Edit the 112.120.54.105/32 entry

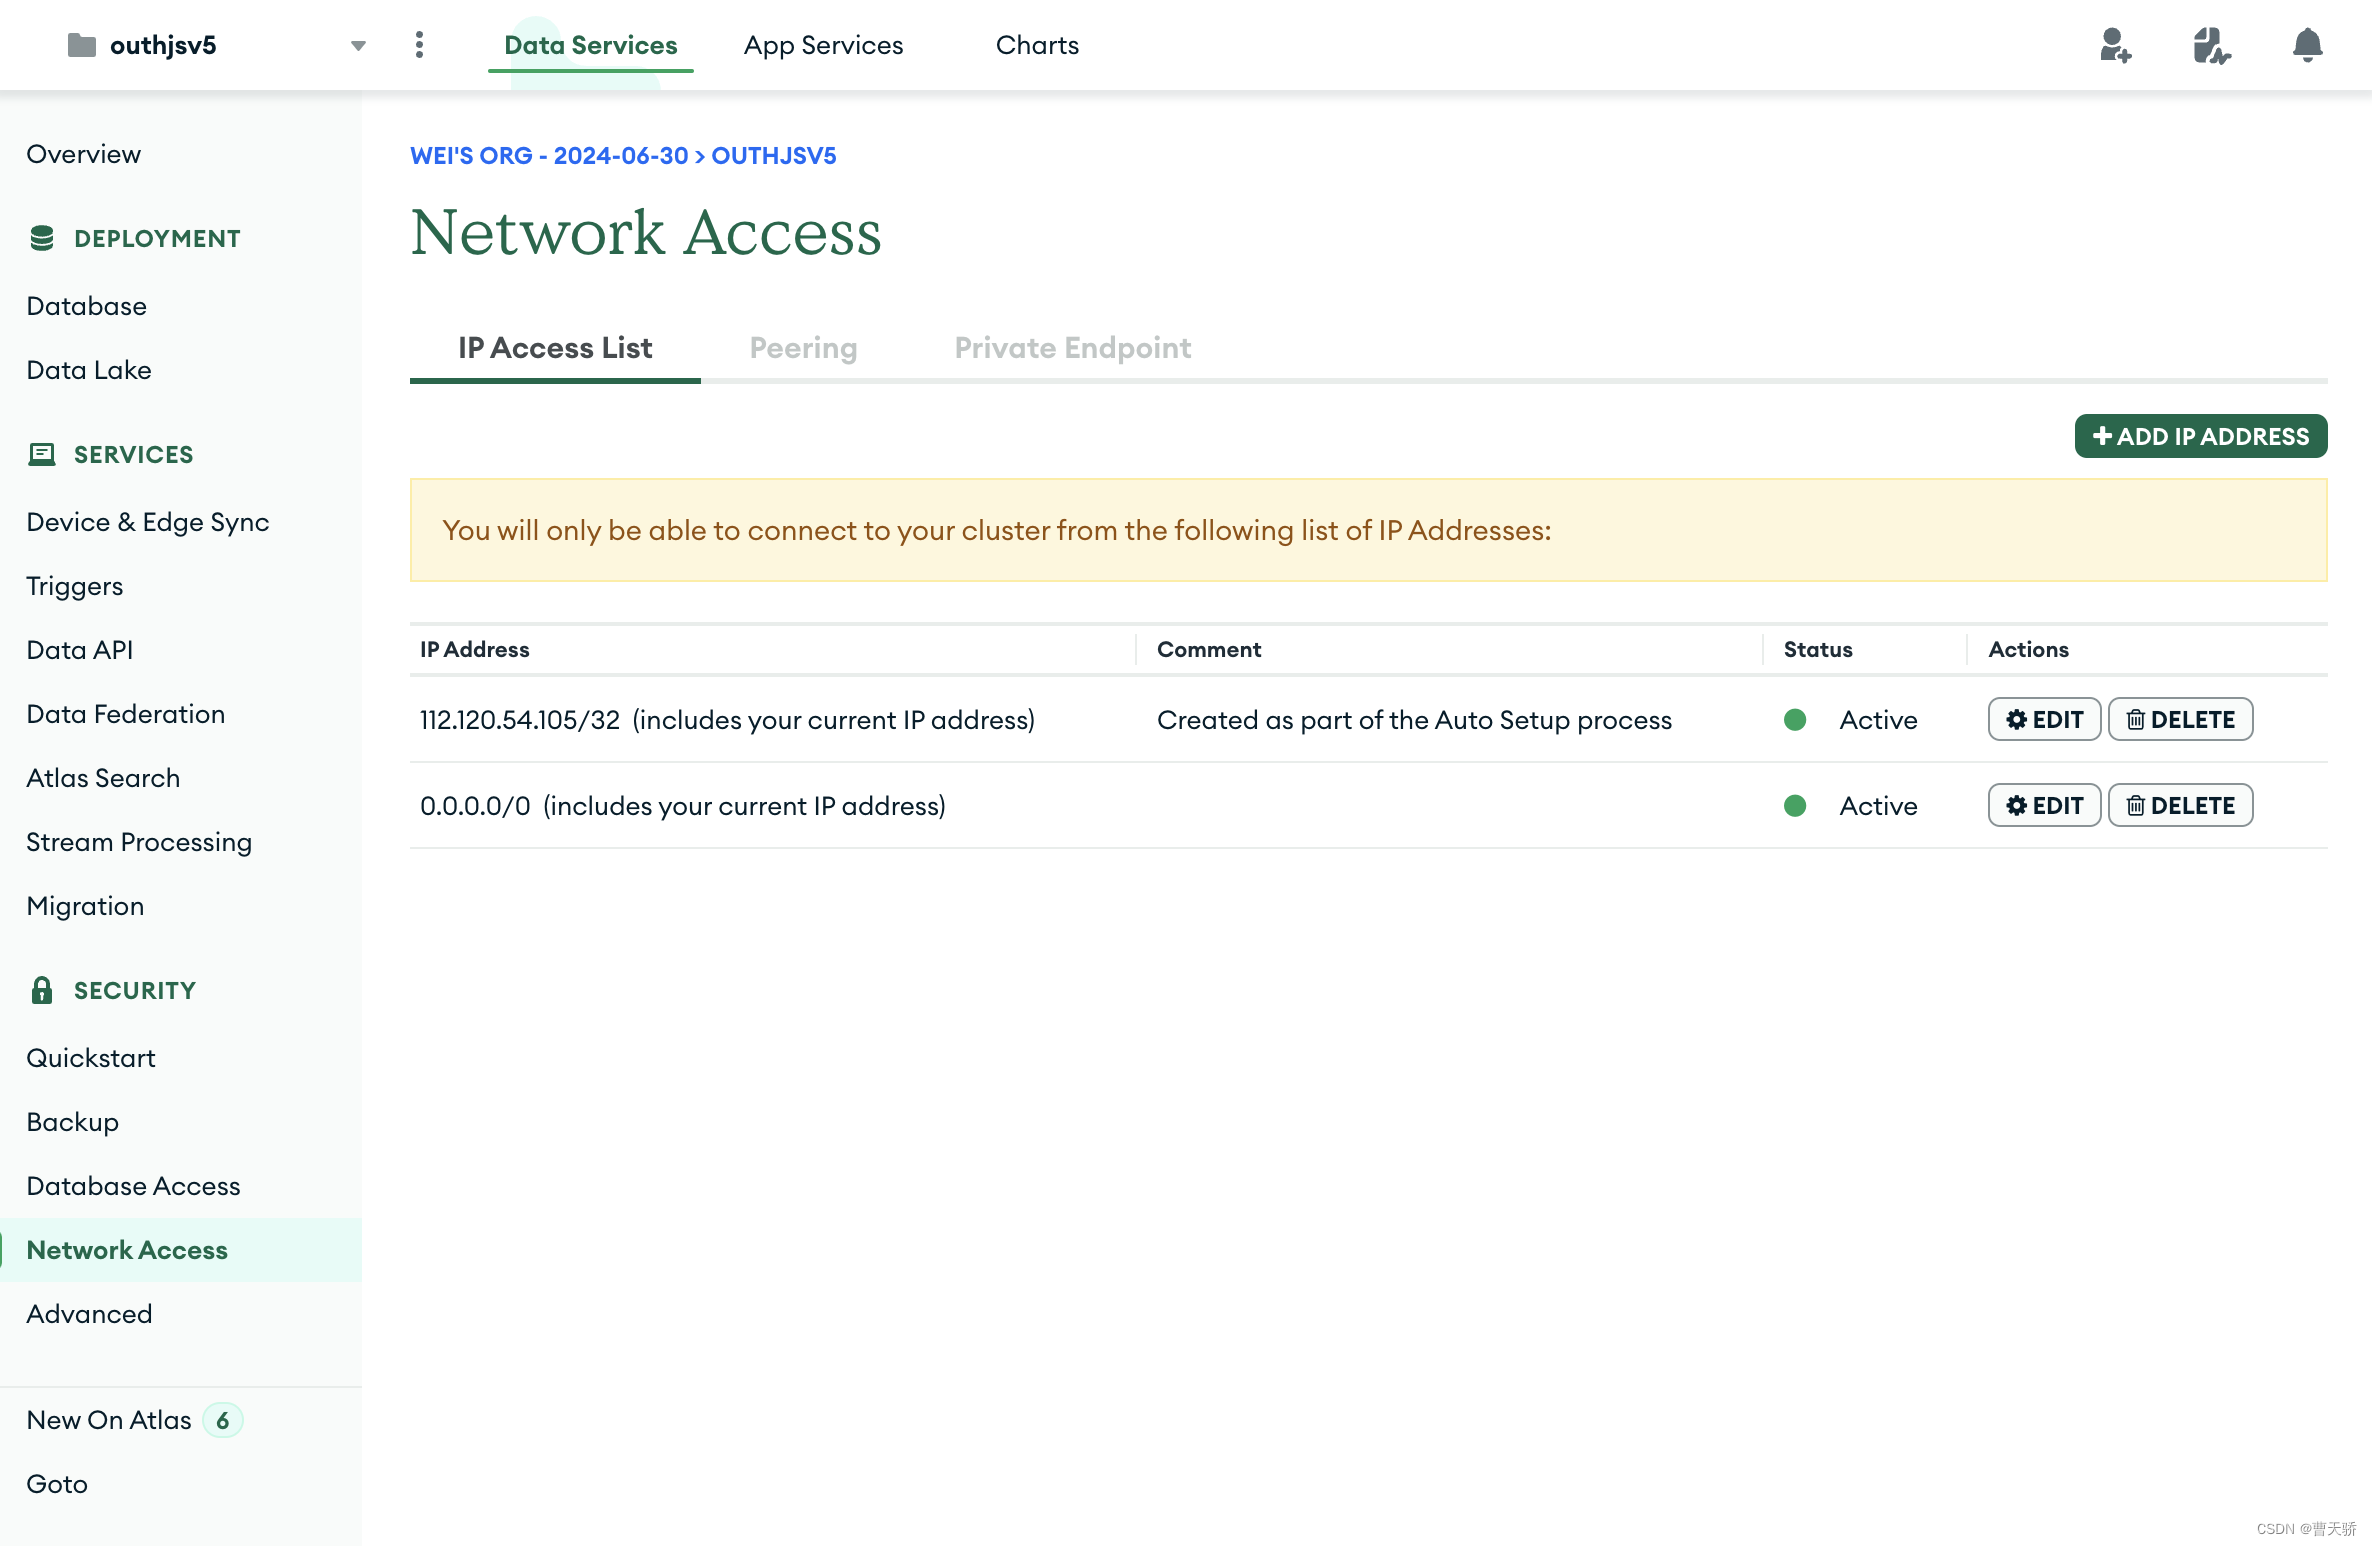(2044, 719)
